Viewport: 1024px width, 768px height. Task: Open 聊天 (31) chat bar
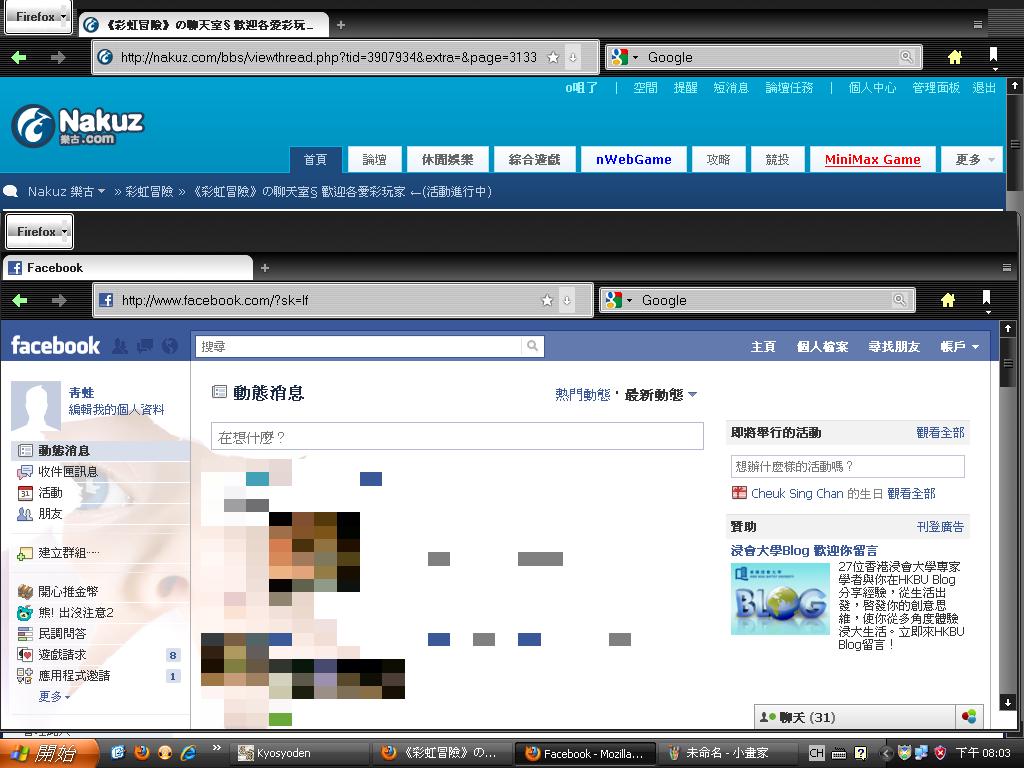854,717
